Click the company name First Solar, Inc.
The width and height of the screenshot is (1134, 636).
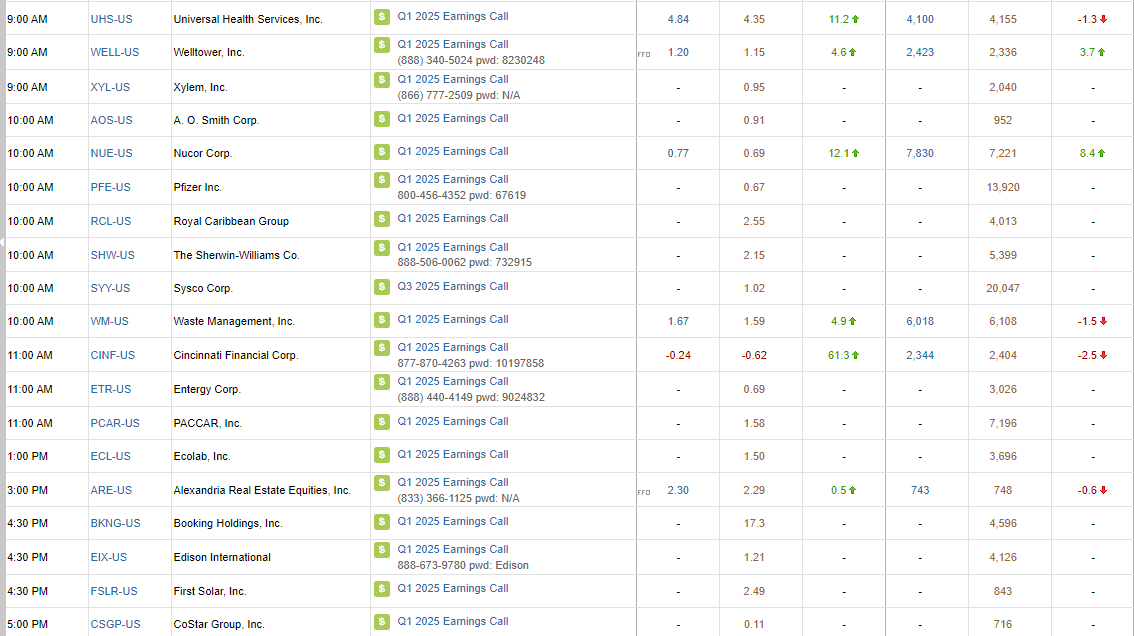click(210, 591)
